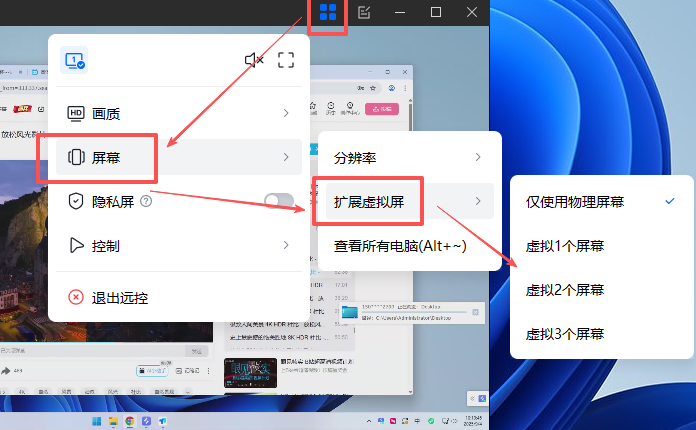This screenshot has height=430, width=696.
Task: Click 退出远控 to end remote session
Action: (120, 297)
